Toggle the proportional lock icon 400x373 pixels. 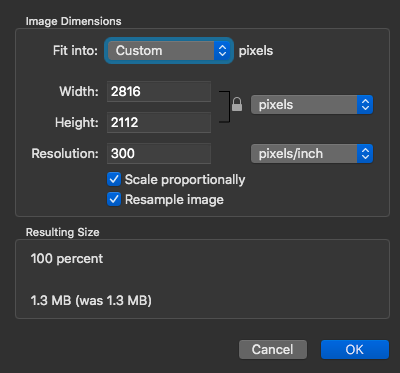[x=237, y=104]
